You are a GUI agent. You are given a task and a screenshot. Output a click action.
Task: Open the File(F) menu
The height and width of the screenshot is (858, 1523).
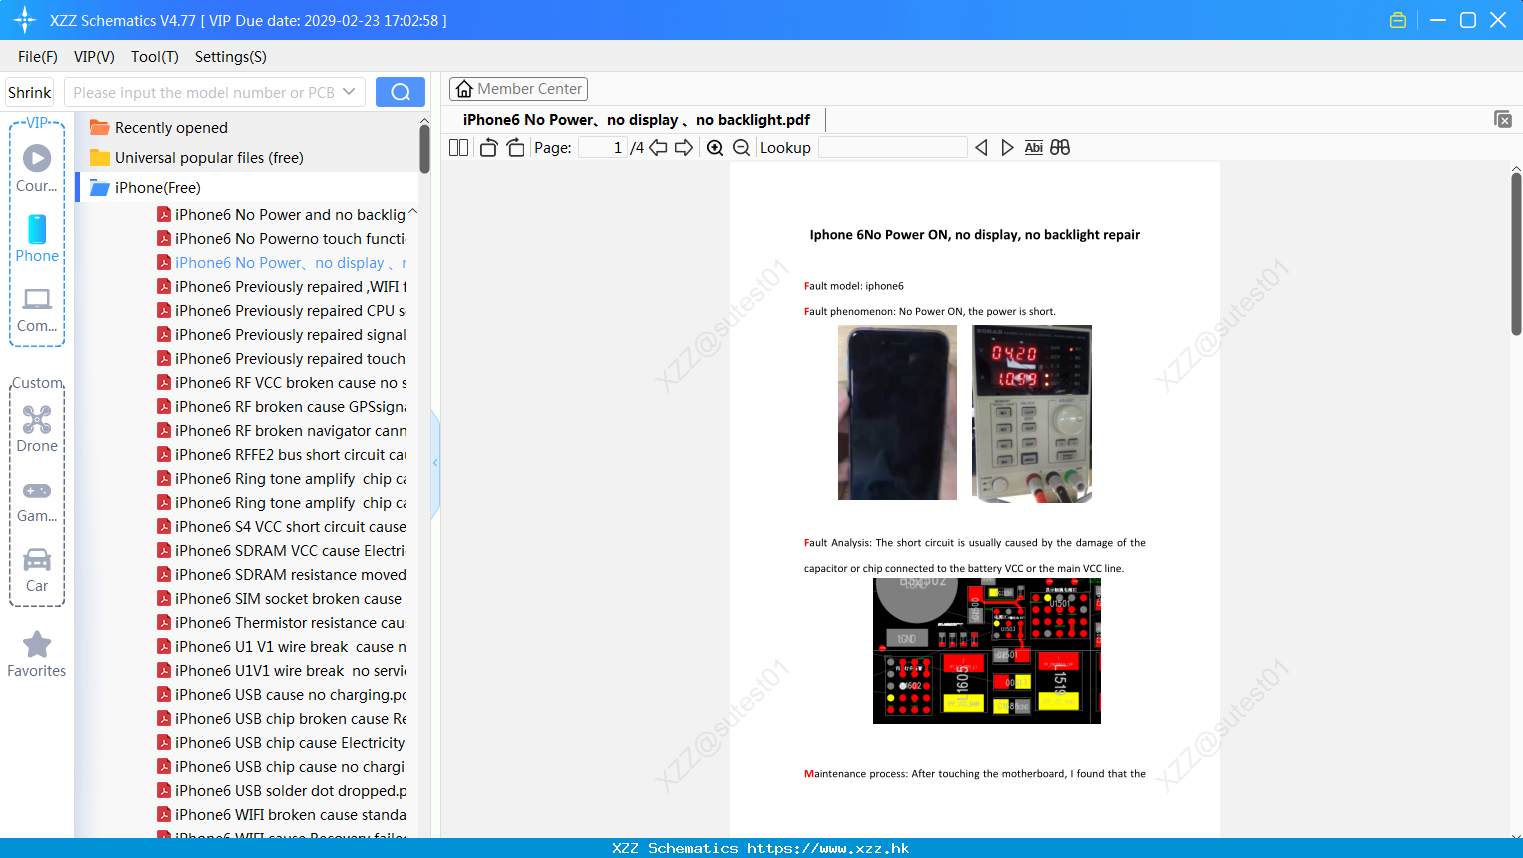38,57
